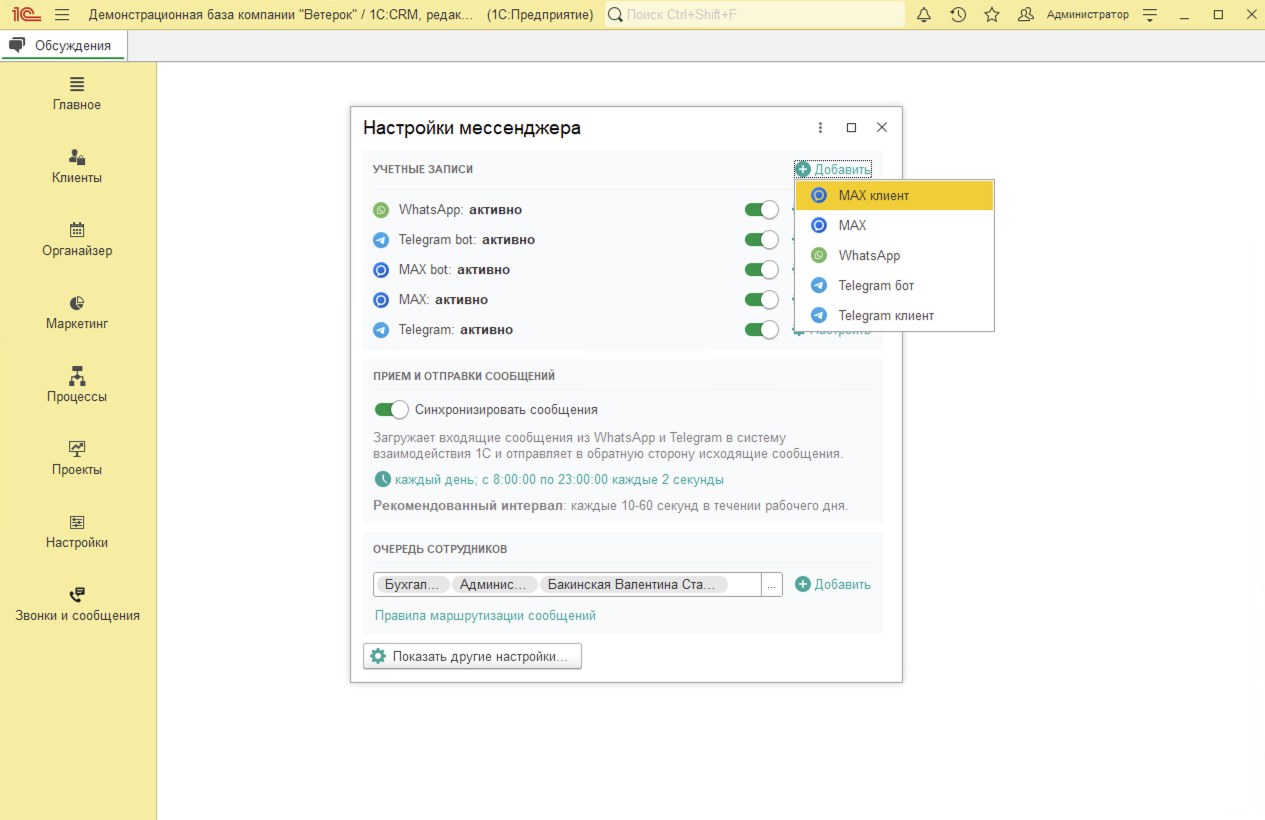
Task: Click the Учетные записи section header
Action: coord(423,170)
